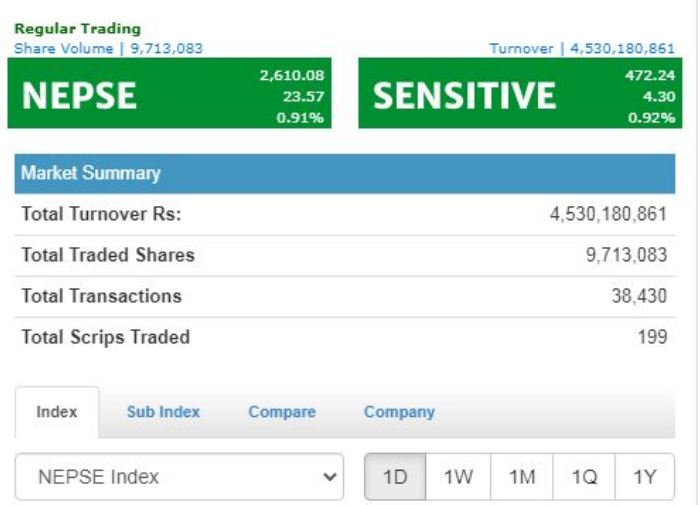Open the Sub Index tab
The width and height of the screenshot is (698, 505).
click(163, 412)
